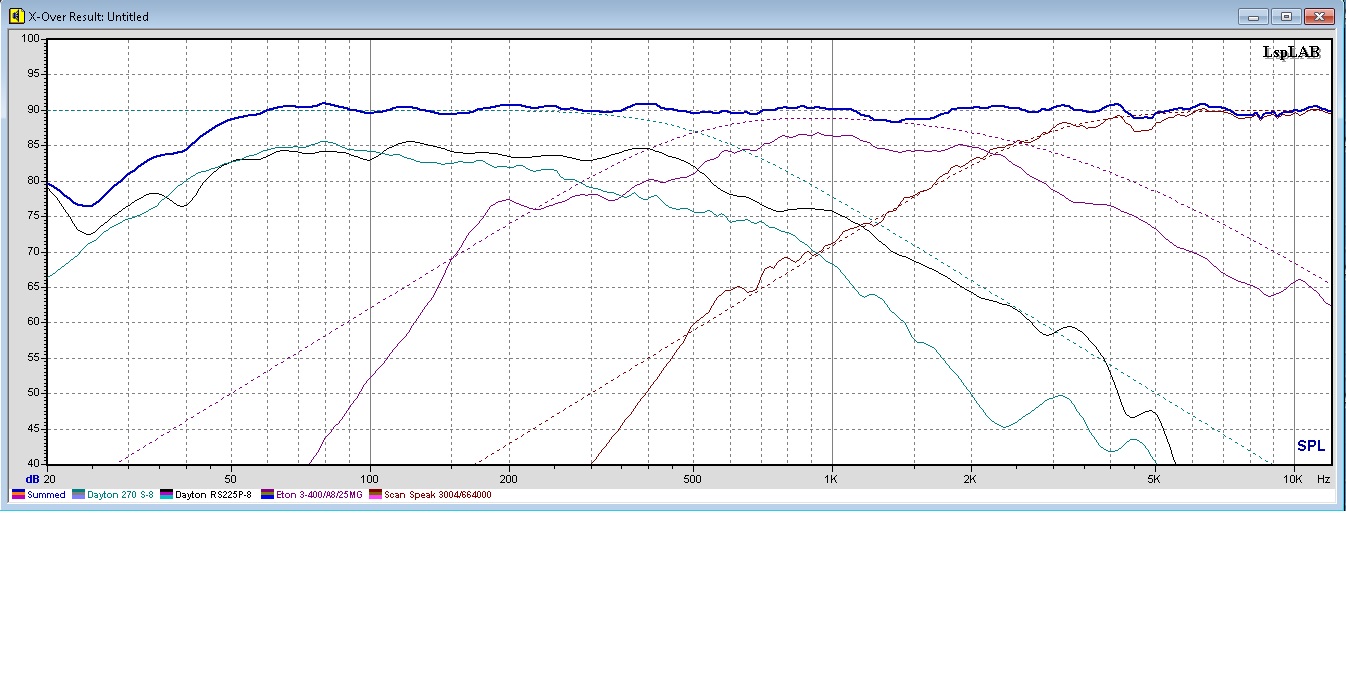This screenshot has width=1346, height=681.
Task: Maximize the X-Over Result window
Action: (x=1286, y=16)
